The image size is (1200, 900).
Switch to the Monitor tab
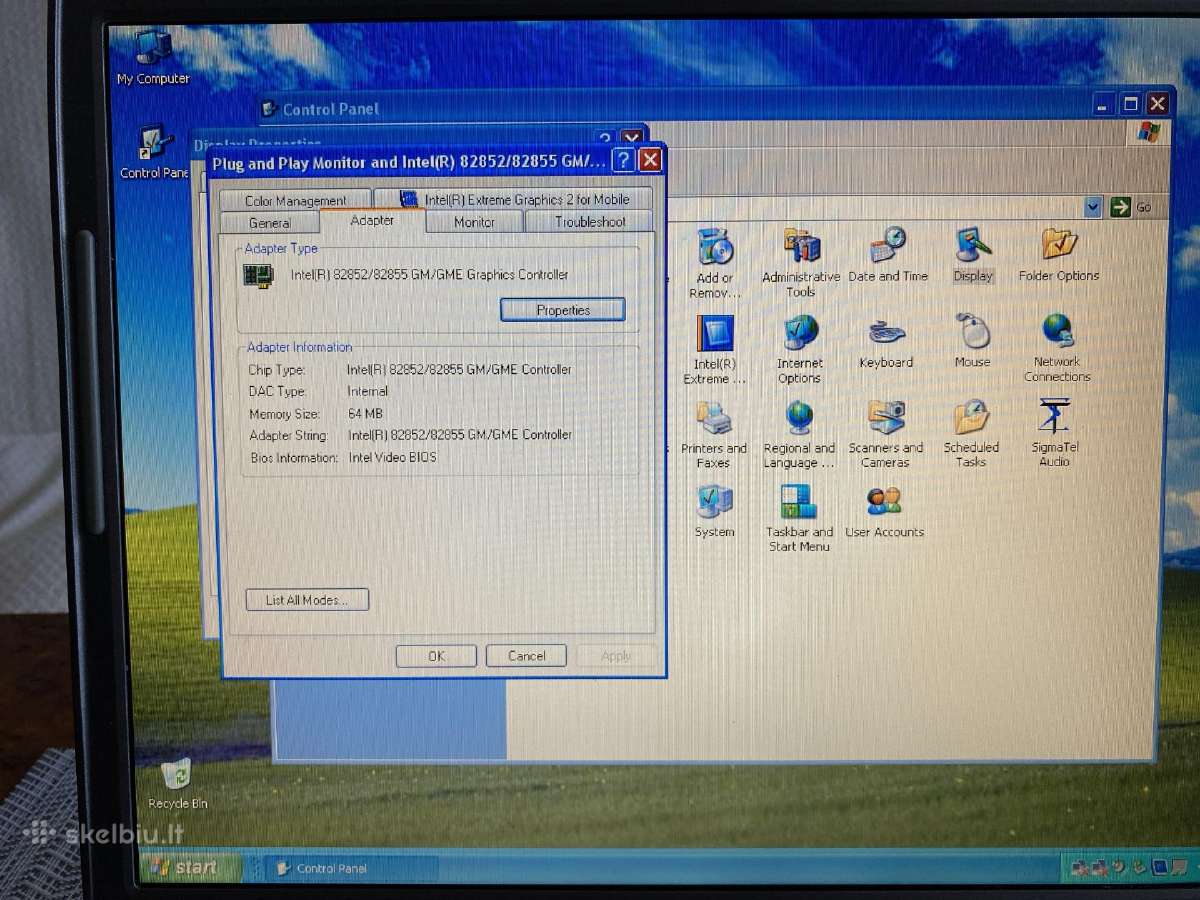(474, 222)
